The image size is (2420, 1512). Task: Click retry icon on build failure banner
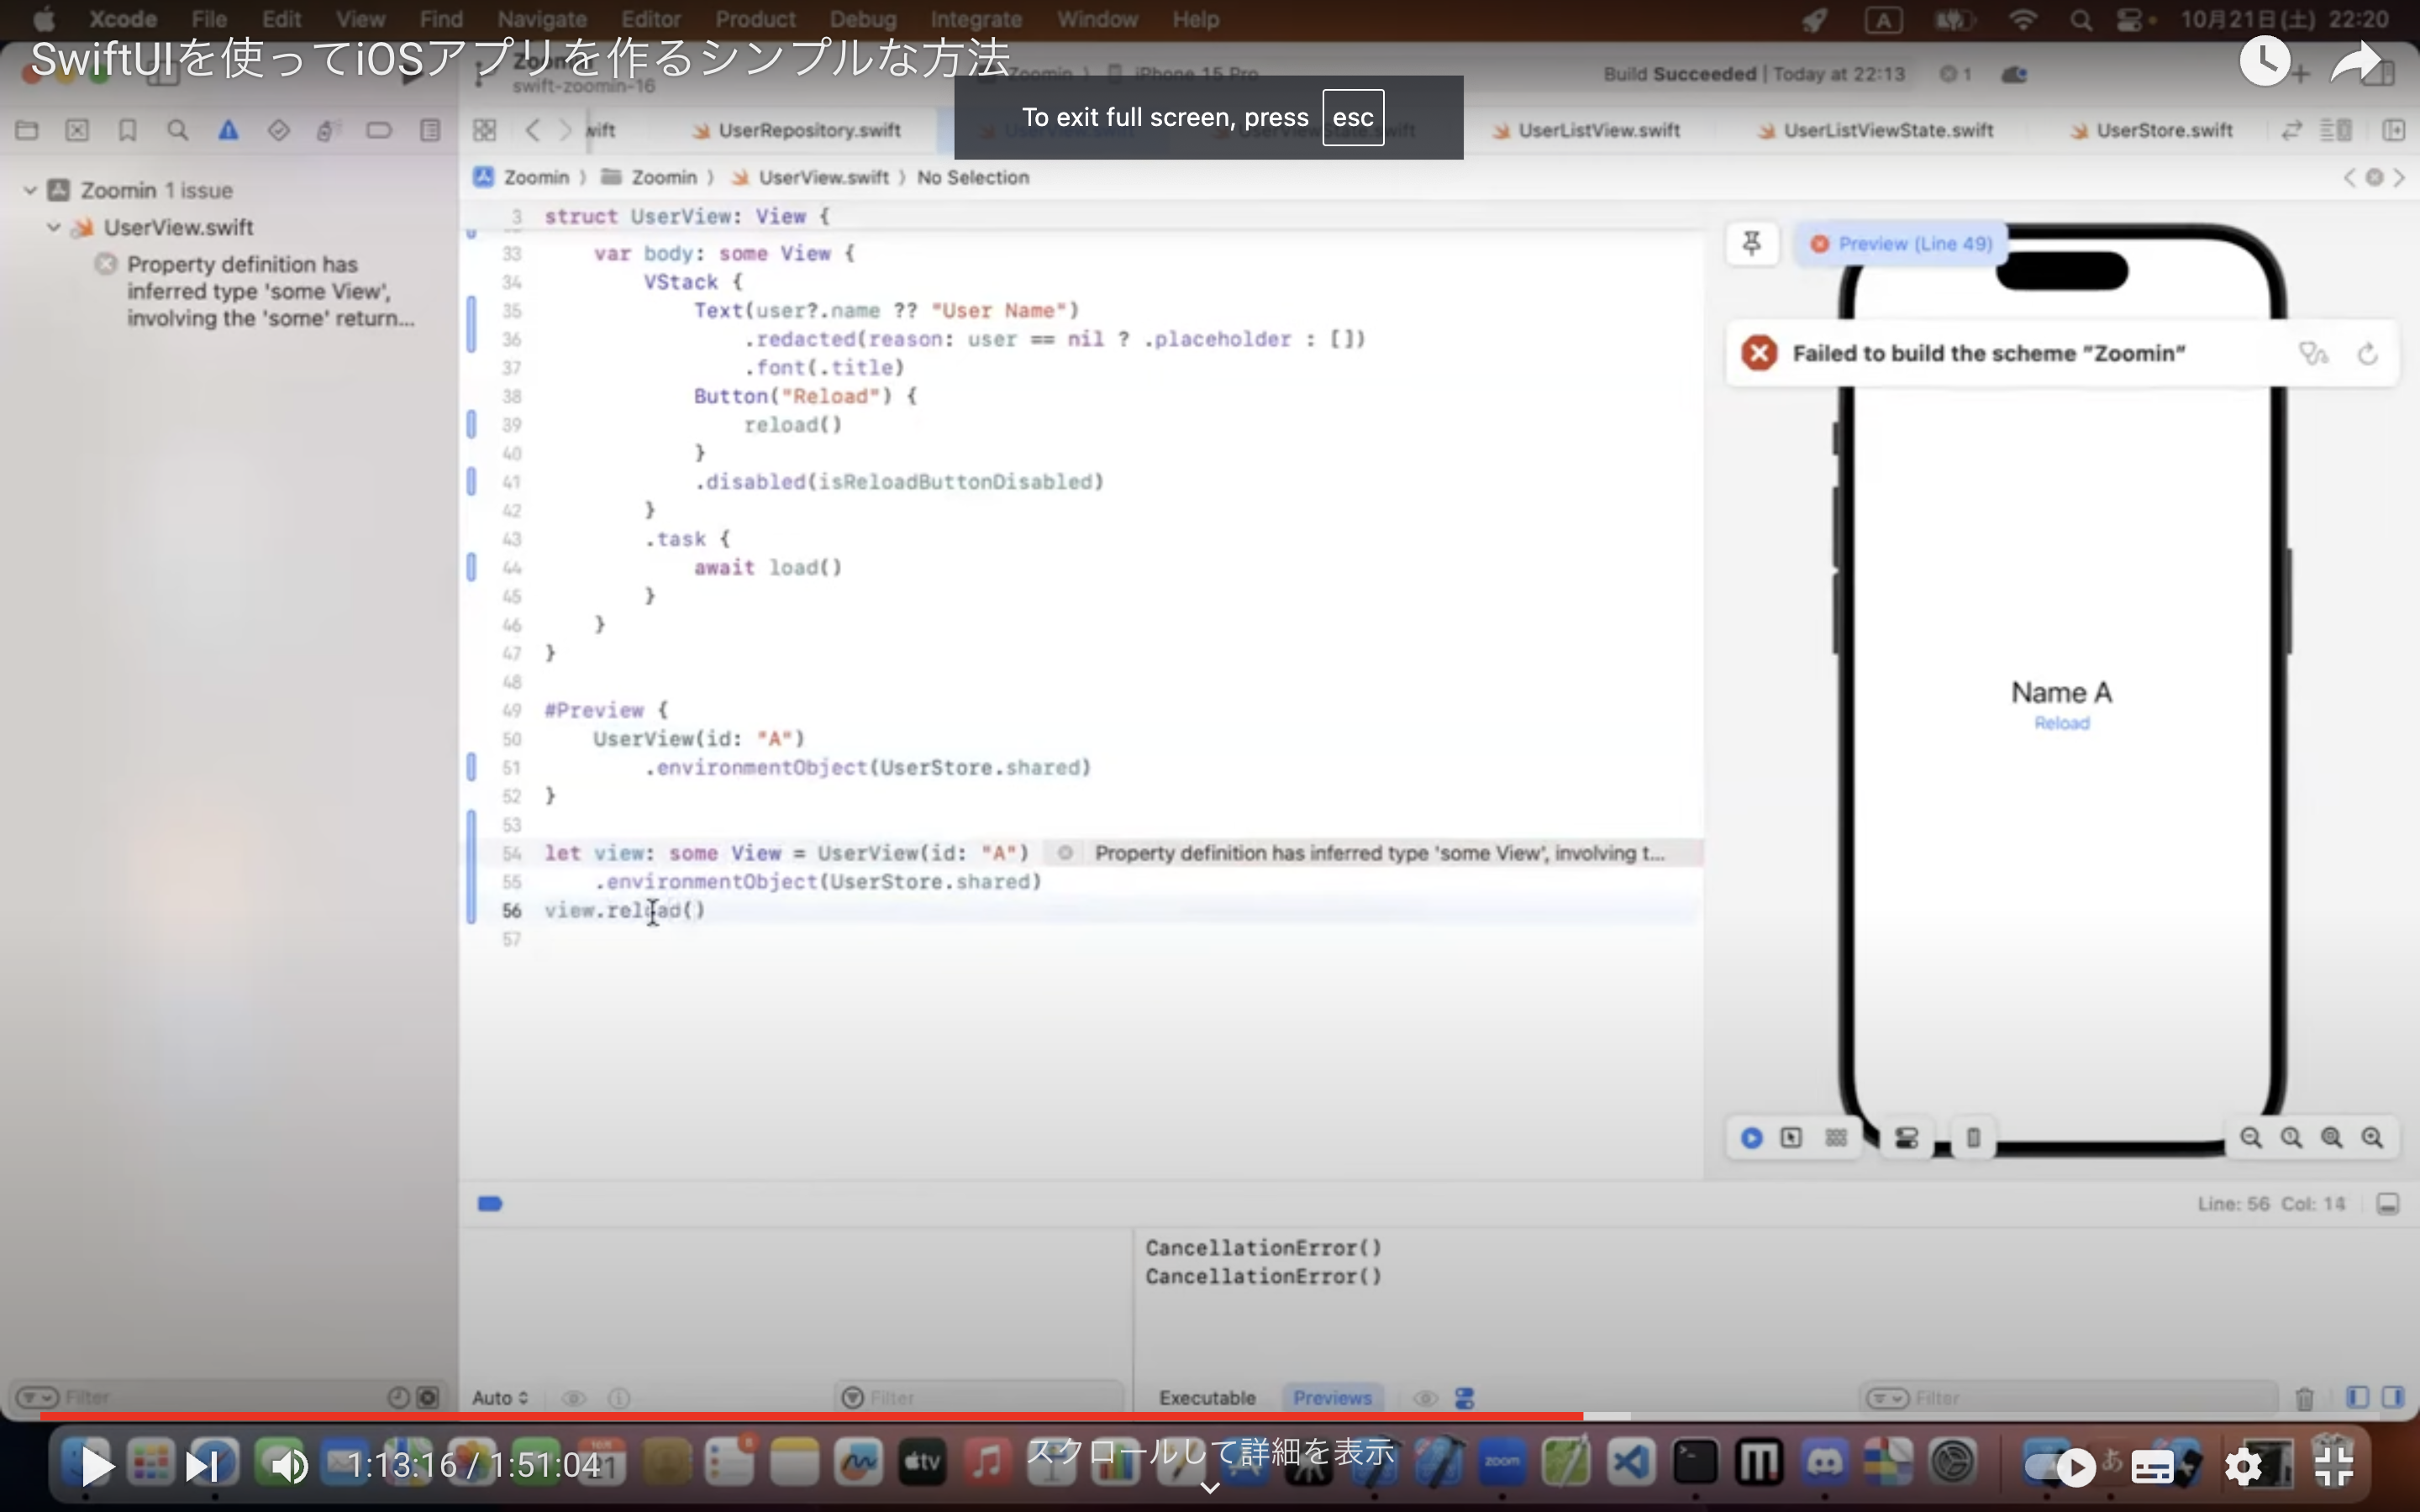point(2367,353)
